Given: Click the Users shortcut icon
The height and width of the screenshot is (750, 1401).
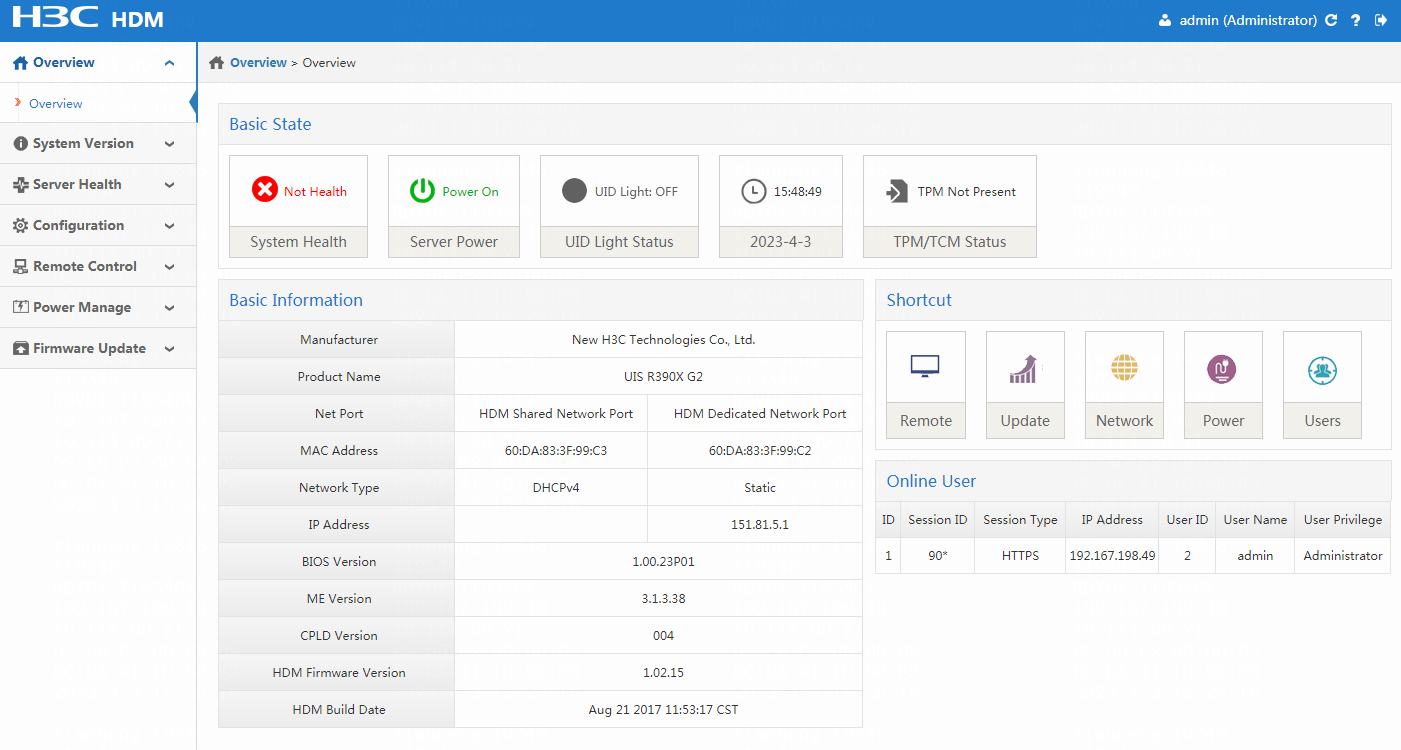Looking at the screenshot, I should click(1322, 369).
